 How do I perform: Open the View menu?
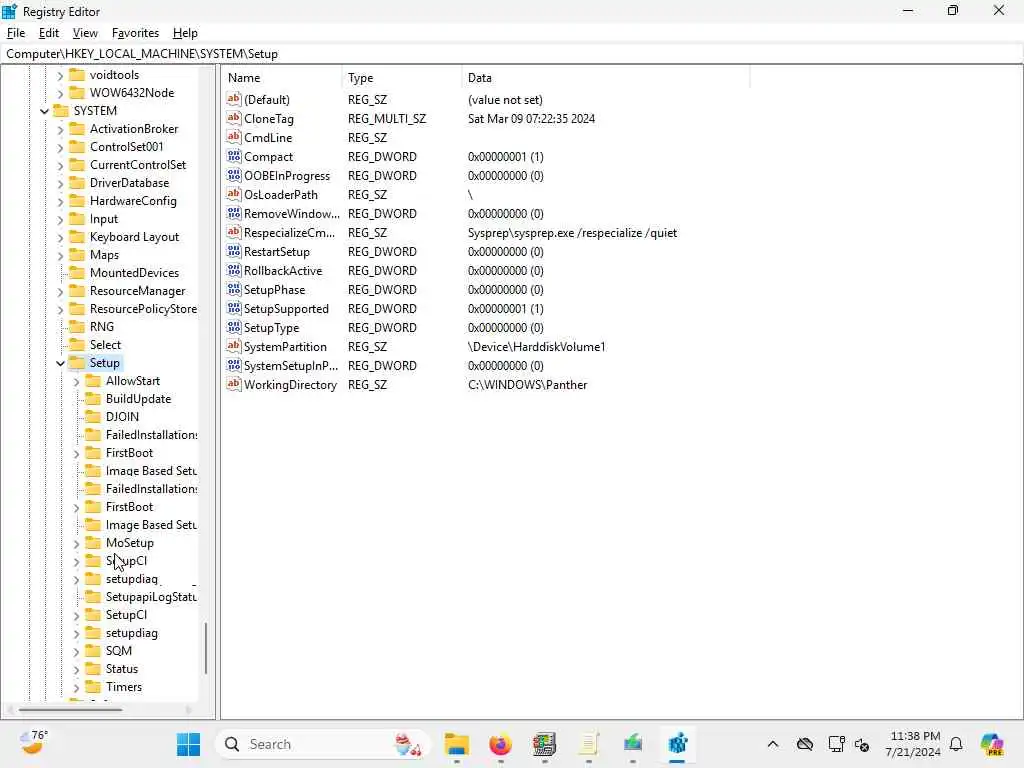85,33
